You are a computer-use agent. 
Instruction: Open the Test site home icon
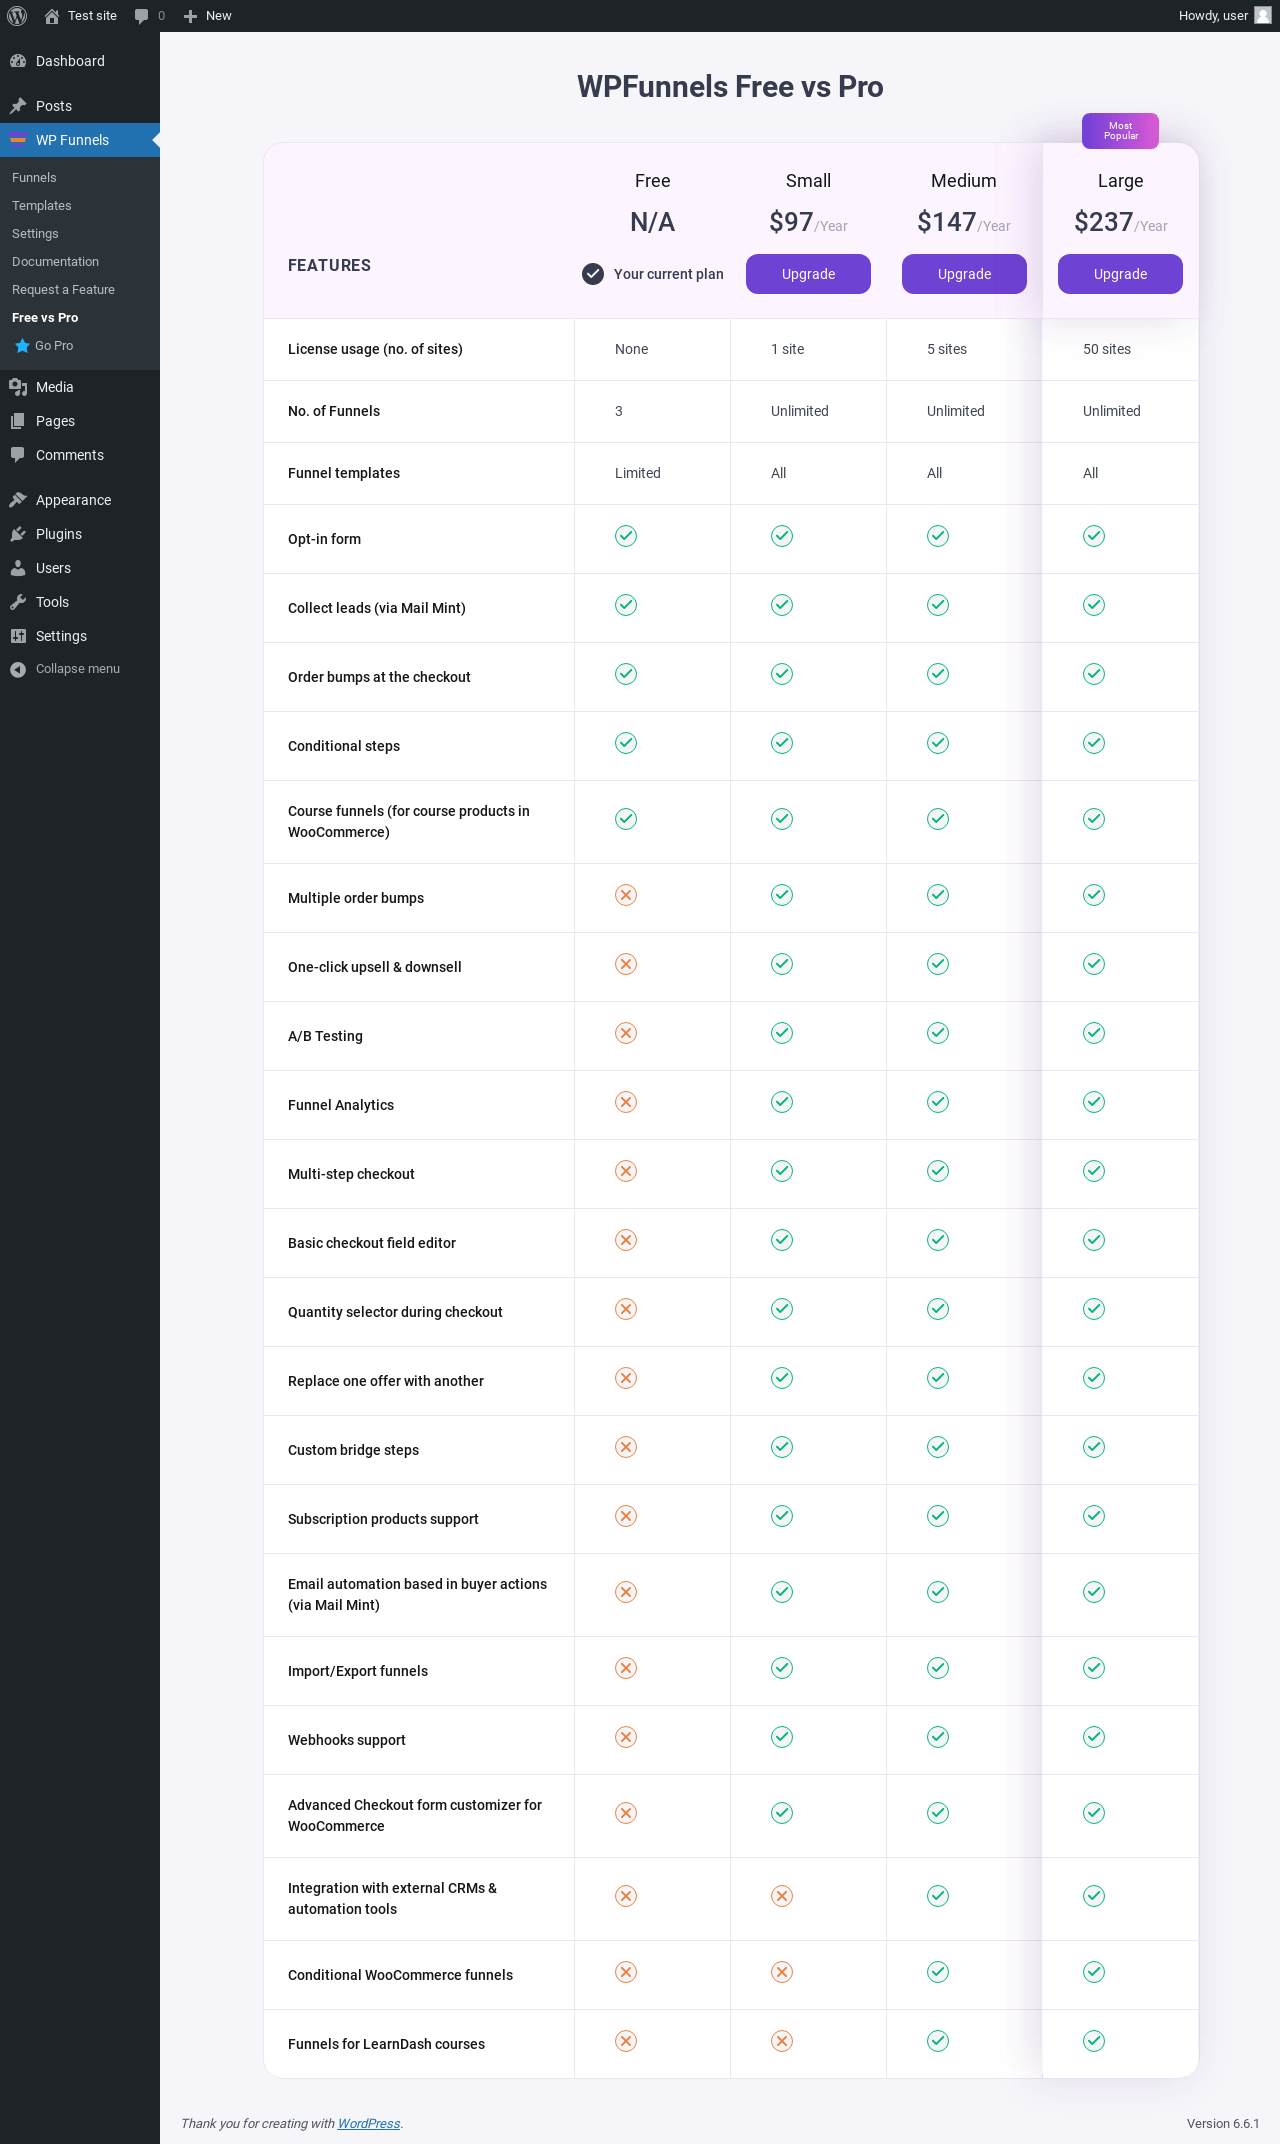52,16
